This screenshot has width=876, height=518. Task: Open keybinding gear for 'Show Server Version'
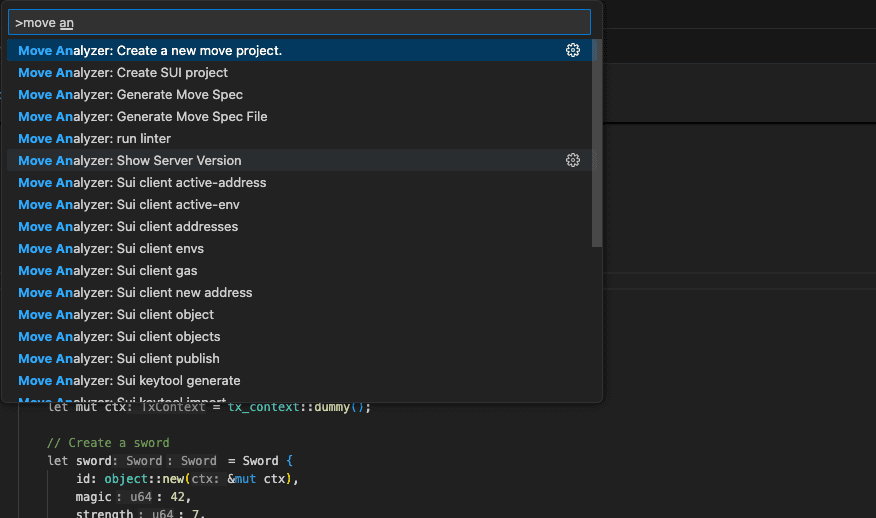(x=573, y=160)
